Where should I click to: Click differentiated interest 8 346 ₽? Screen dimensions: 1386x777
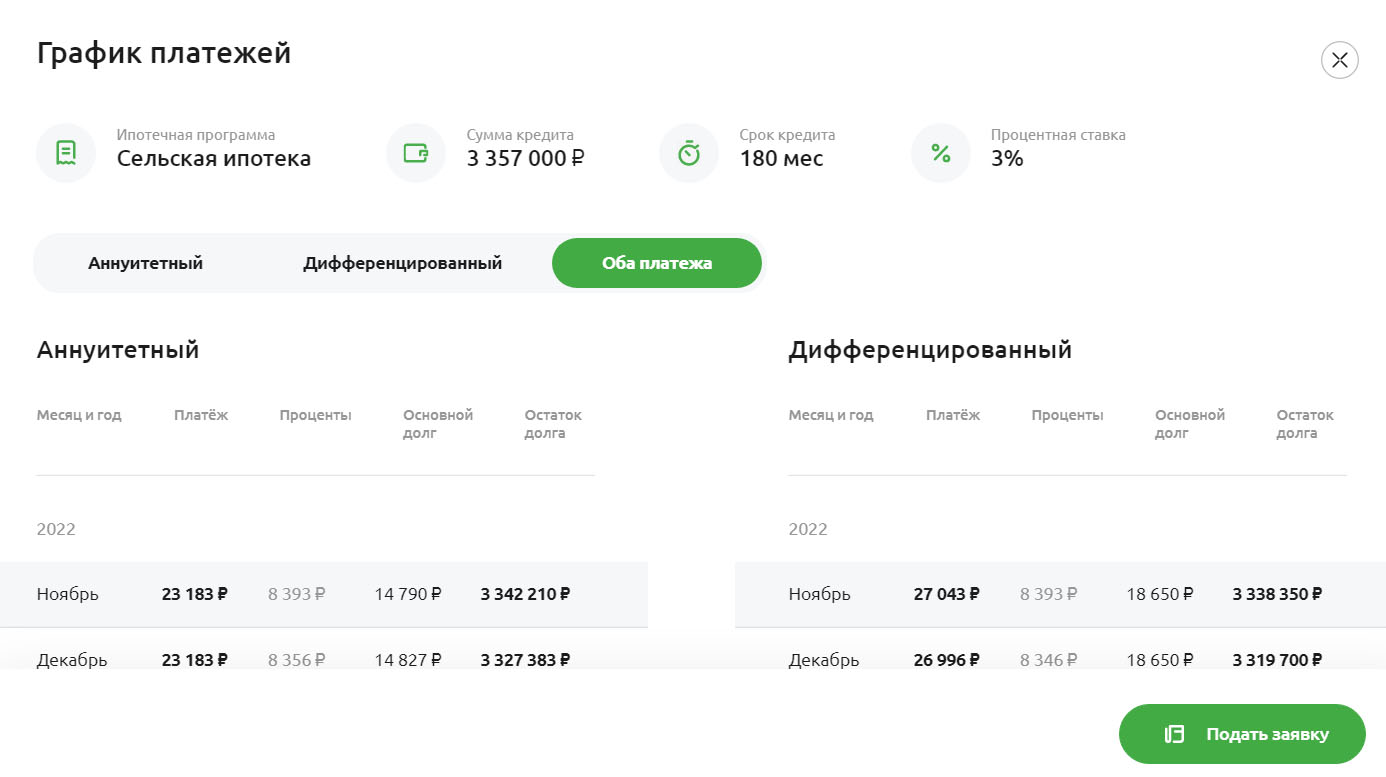click(x=1049, y=660)
